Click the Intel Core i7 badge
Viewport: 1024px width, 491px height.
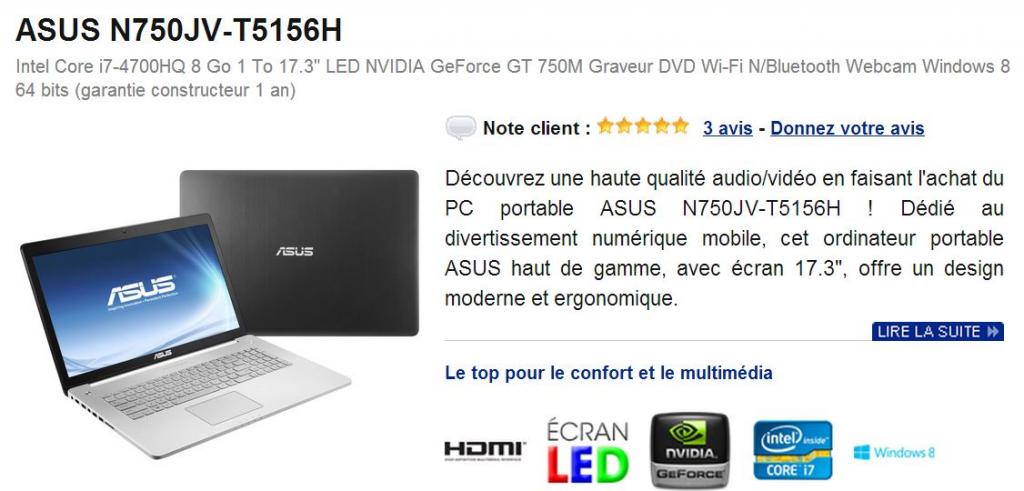(x=793, y=451)
